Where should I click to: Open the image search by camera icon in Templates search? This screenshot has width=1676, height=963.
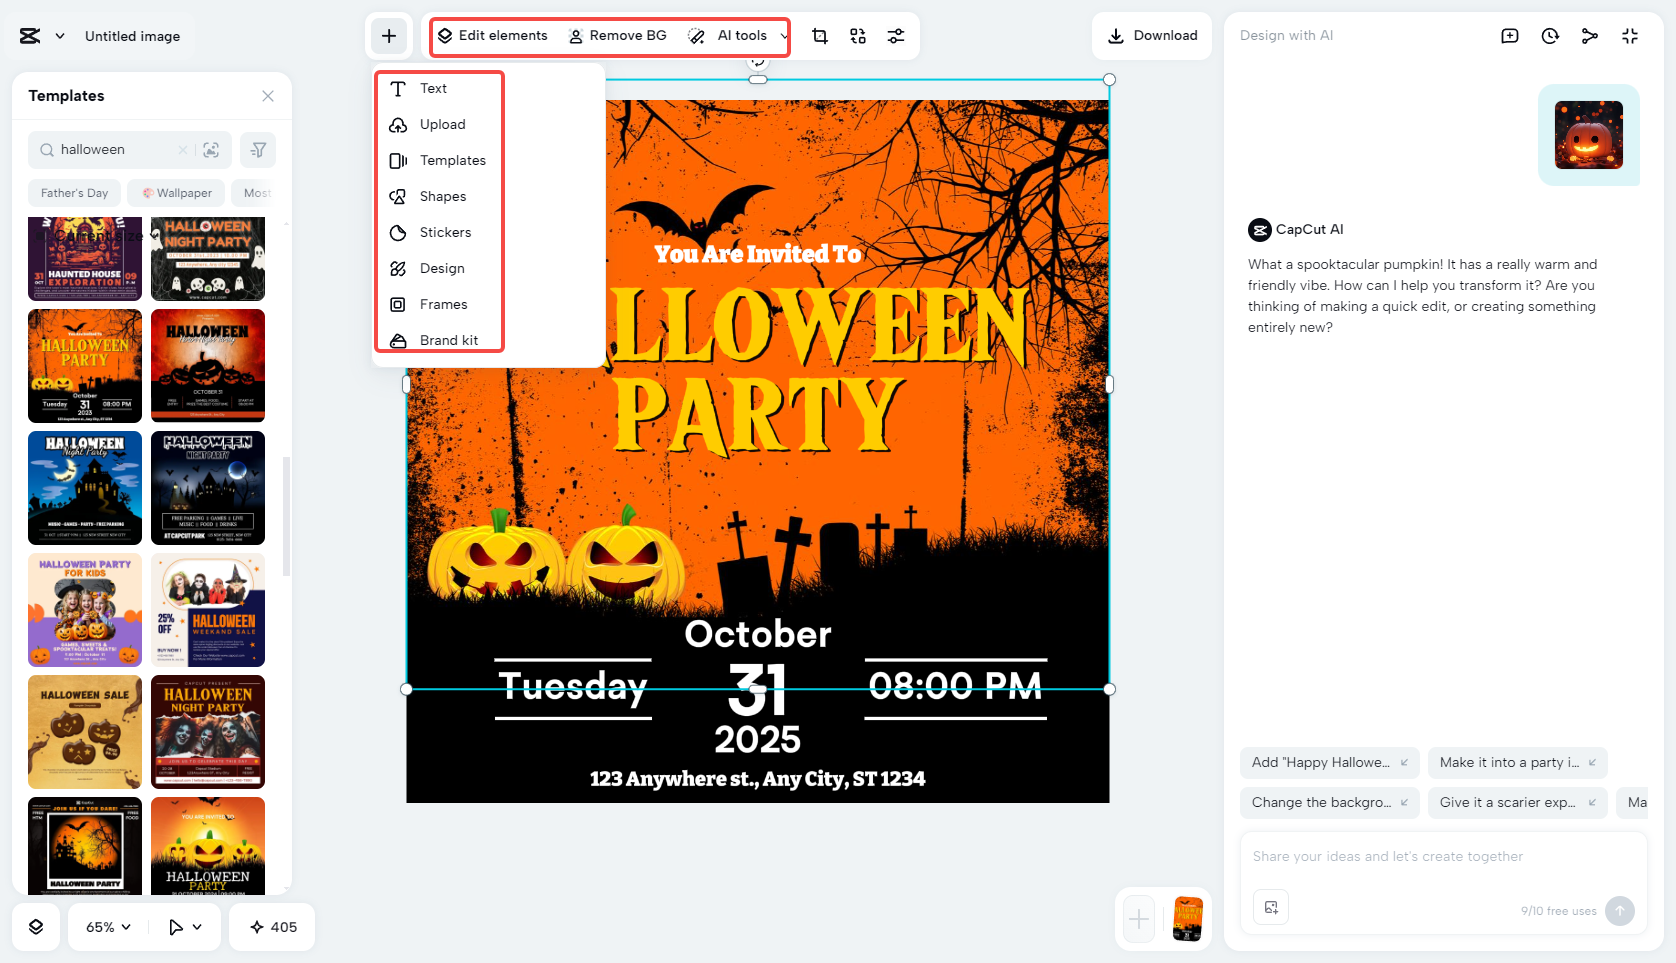coord(212,149)
